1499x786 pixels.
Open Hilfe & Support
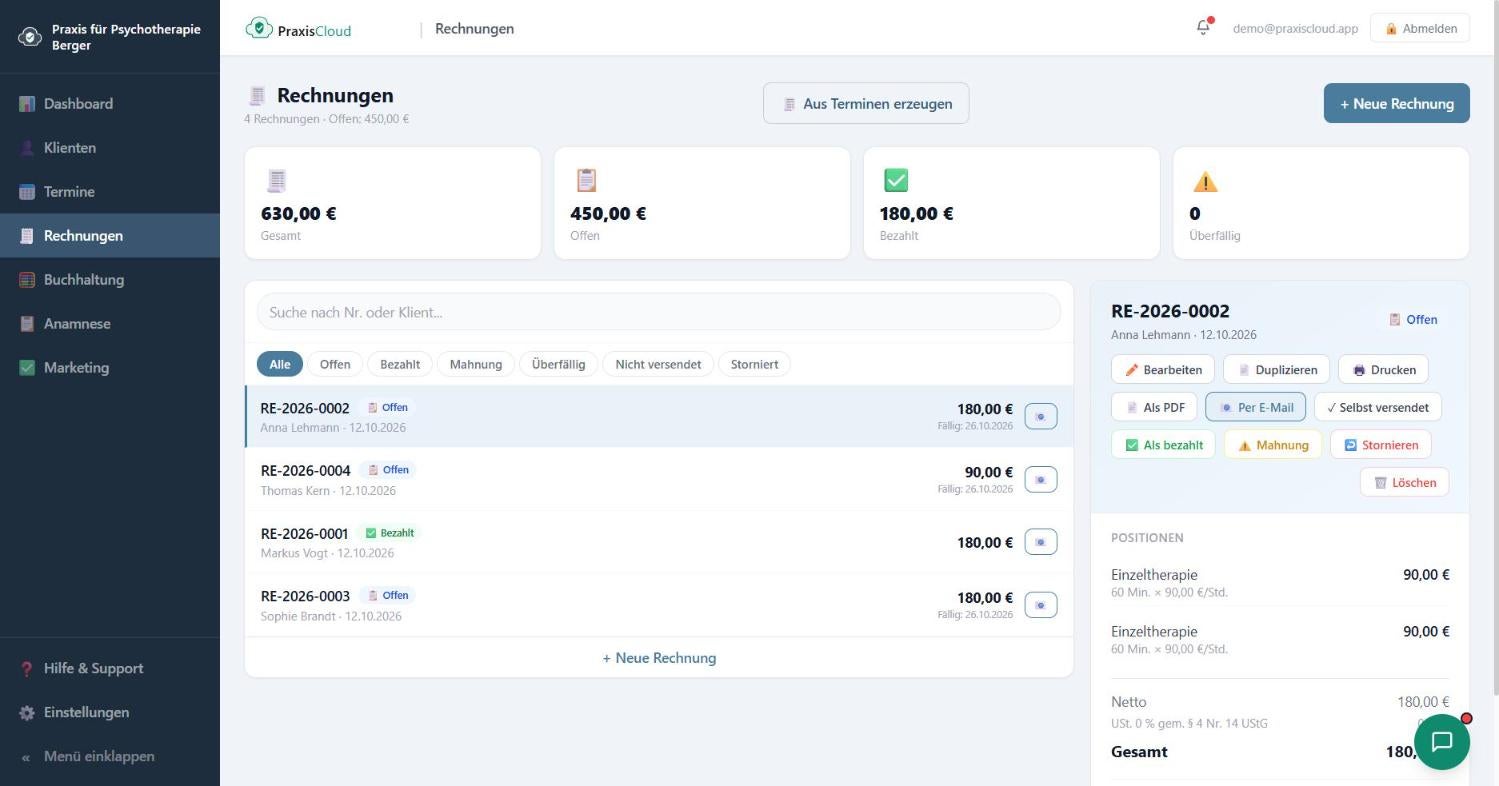point(110,669)
